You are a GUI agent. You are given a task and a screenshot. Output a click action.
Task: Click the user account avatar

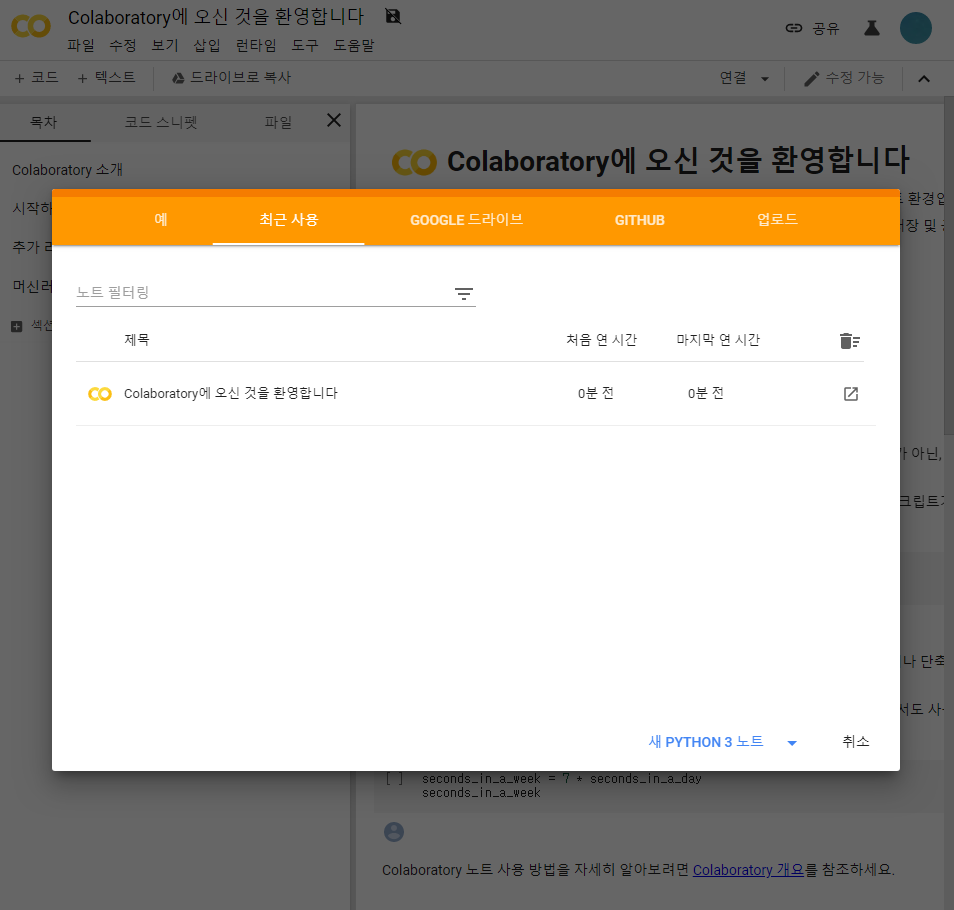pyautogui.click(x=916, y=28)
